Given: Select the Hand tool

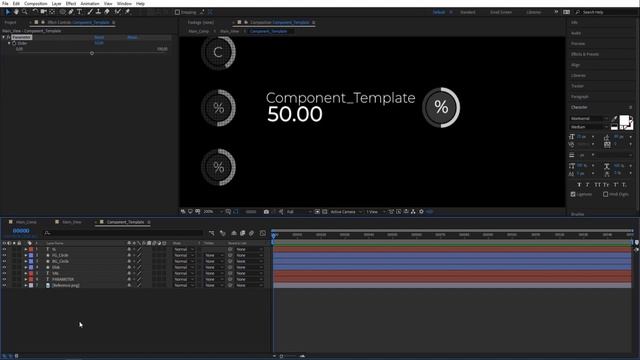Looking at the screenshot, I should 16,12.
